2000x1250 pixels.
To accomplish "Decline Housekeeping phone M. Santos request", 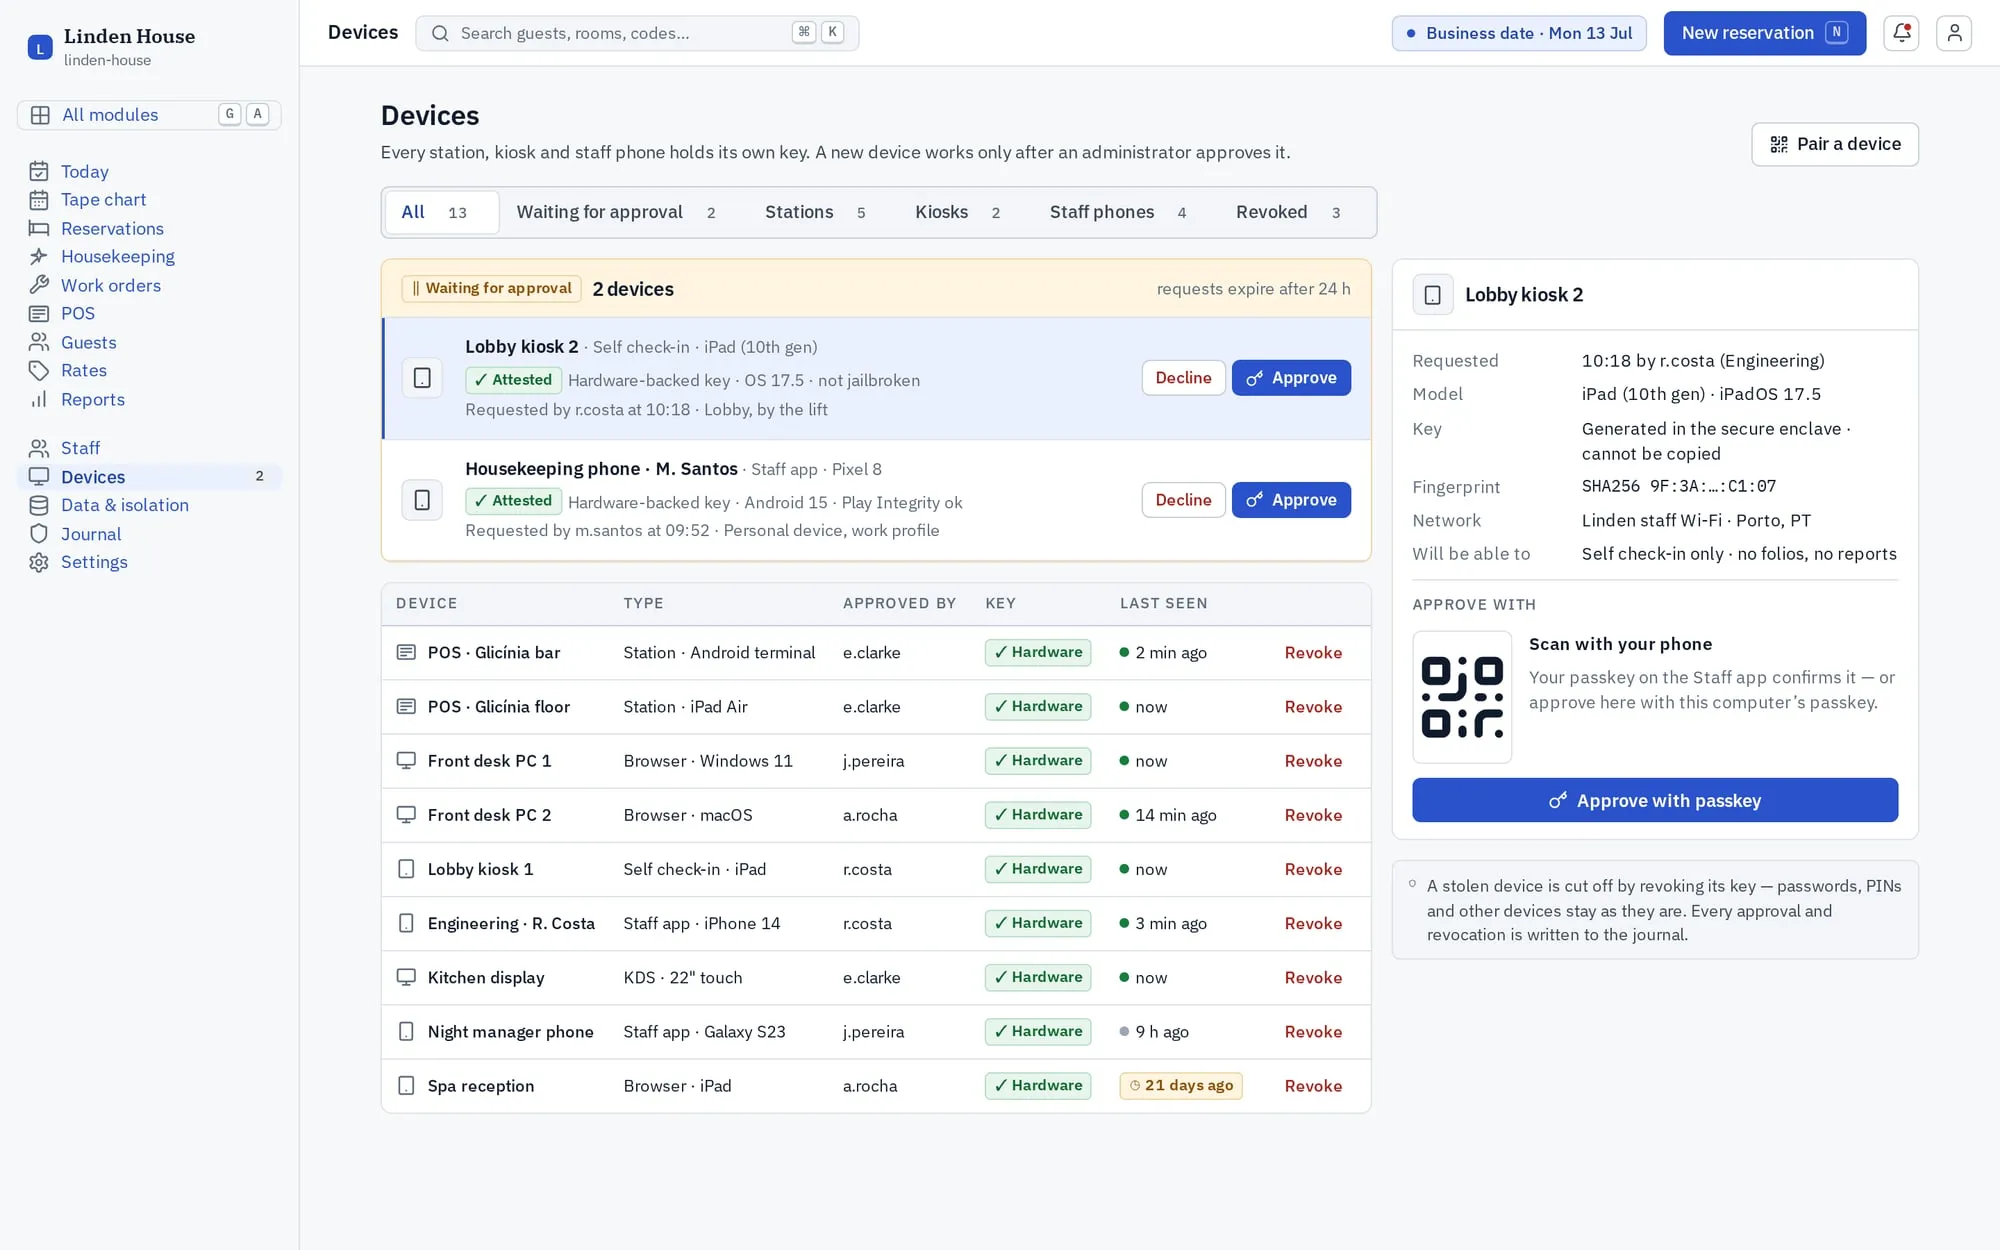I will click(x=1183, y=500).
